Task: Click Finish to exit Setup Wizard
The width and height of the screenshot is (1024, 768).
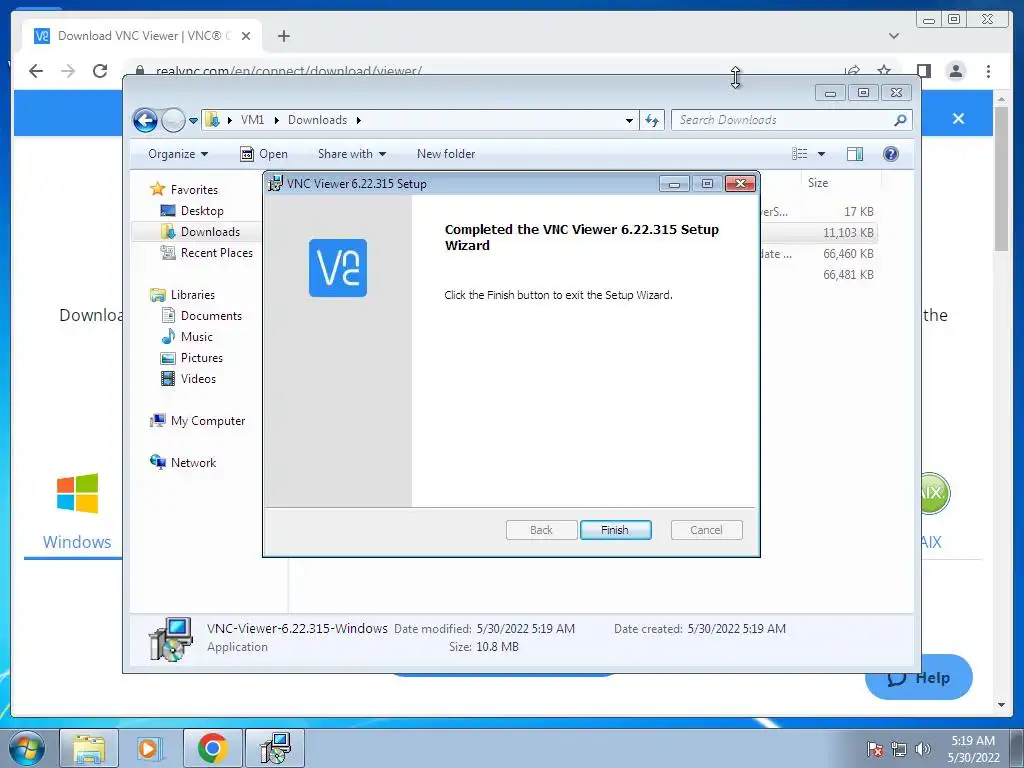Action: tap(615, 530)
